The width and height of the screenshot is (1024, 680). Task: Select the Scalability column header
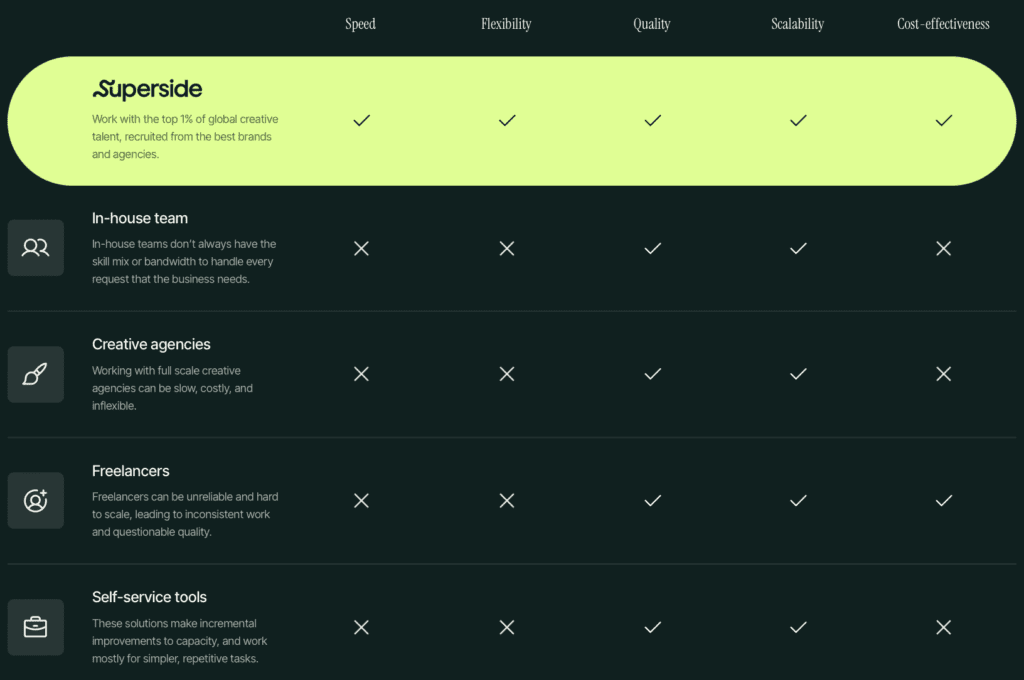pyautogui.click(x=797, y=24)
